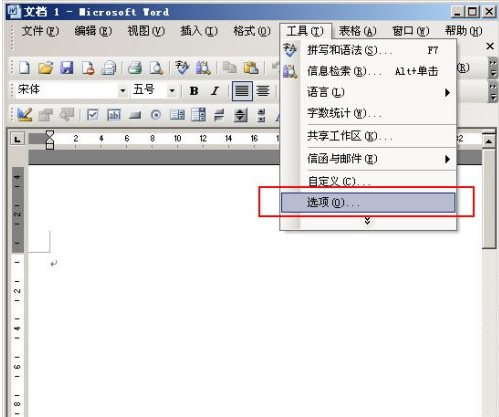The image size is (499, 417).
Task: Toggle Italic formatting
Action: click(215, 91)
